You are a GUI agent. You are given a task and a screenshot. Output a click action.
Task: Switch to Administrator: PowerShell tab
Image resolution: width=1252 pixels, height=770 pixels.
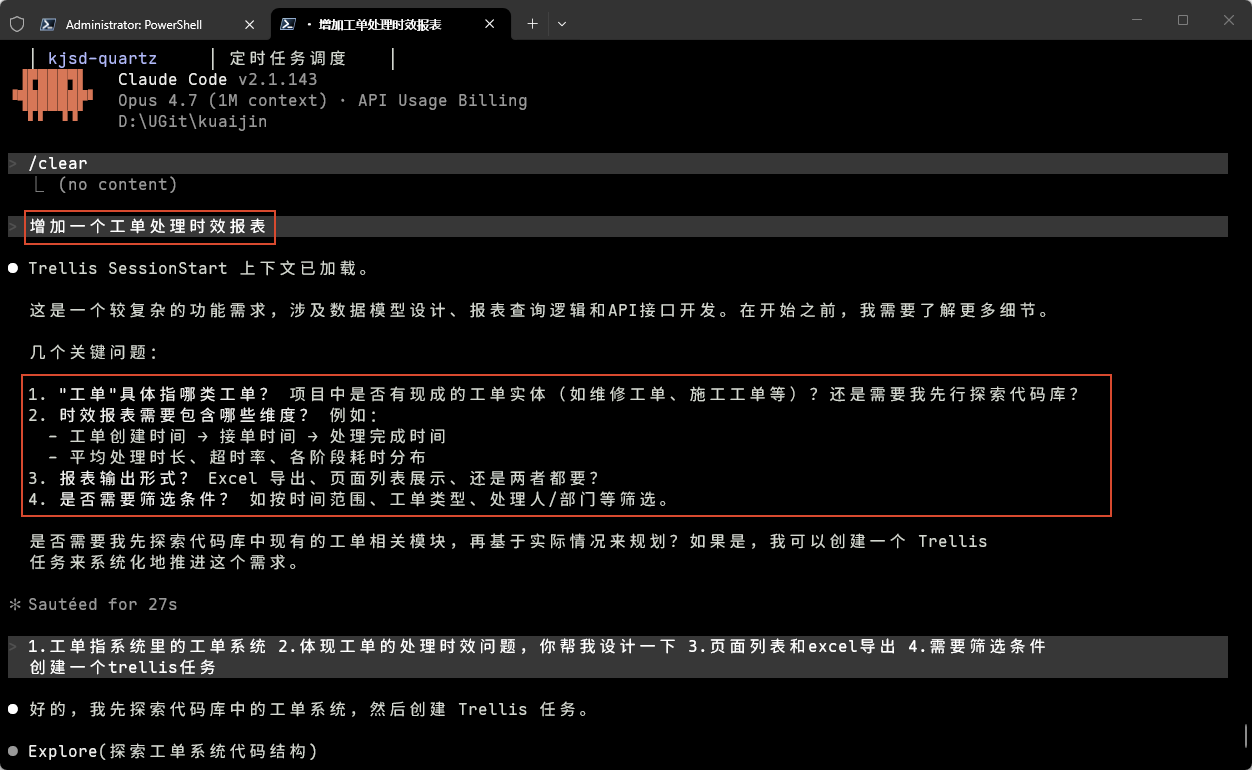pyautogui.click(x=134, y=24)
